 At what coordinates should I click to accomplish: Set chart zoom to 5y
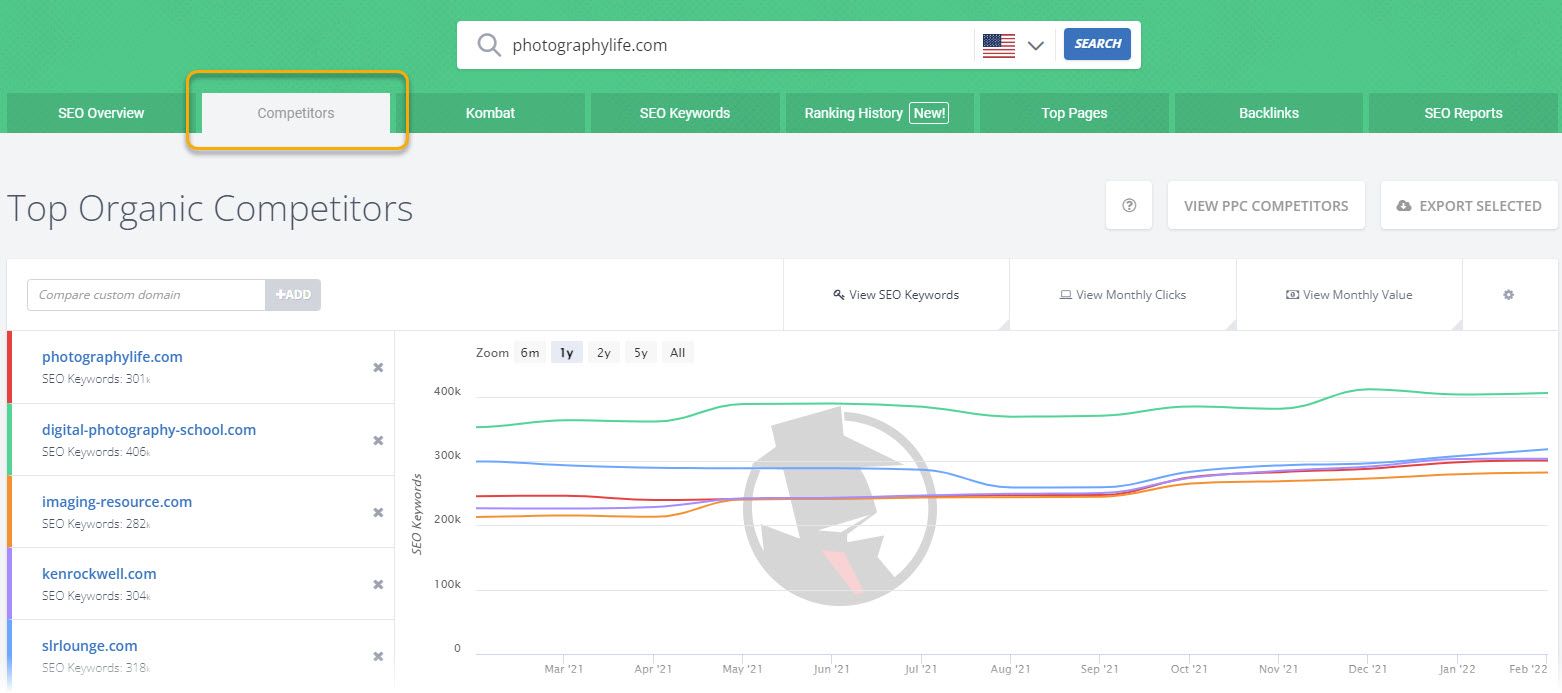point(640,352)
